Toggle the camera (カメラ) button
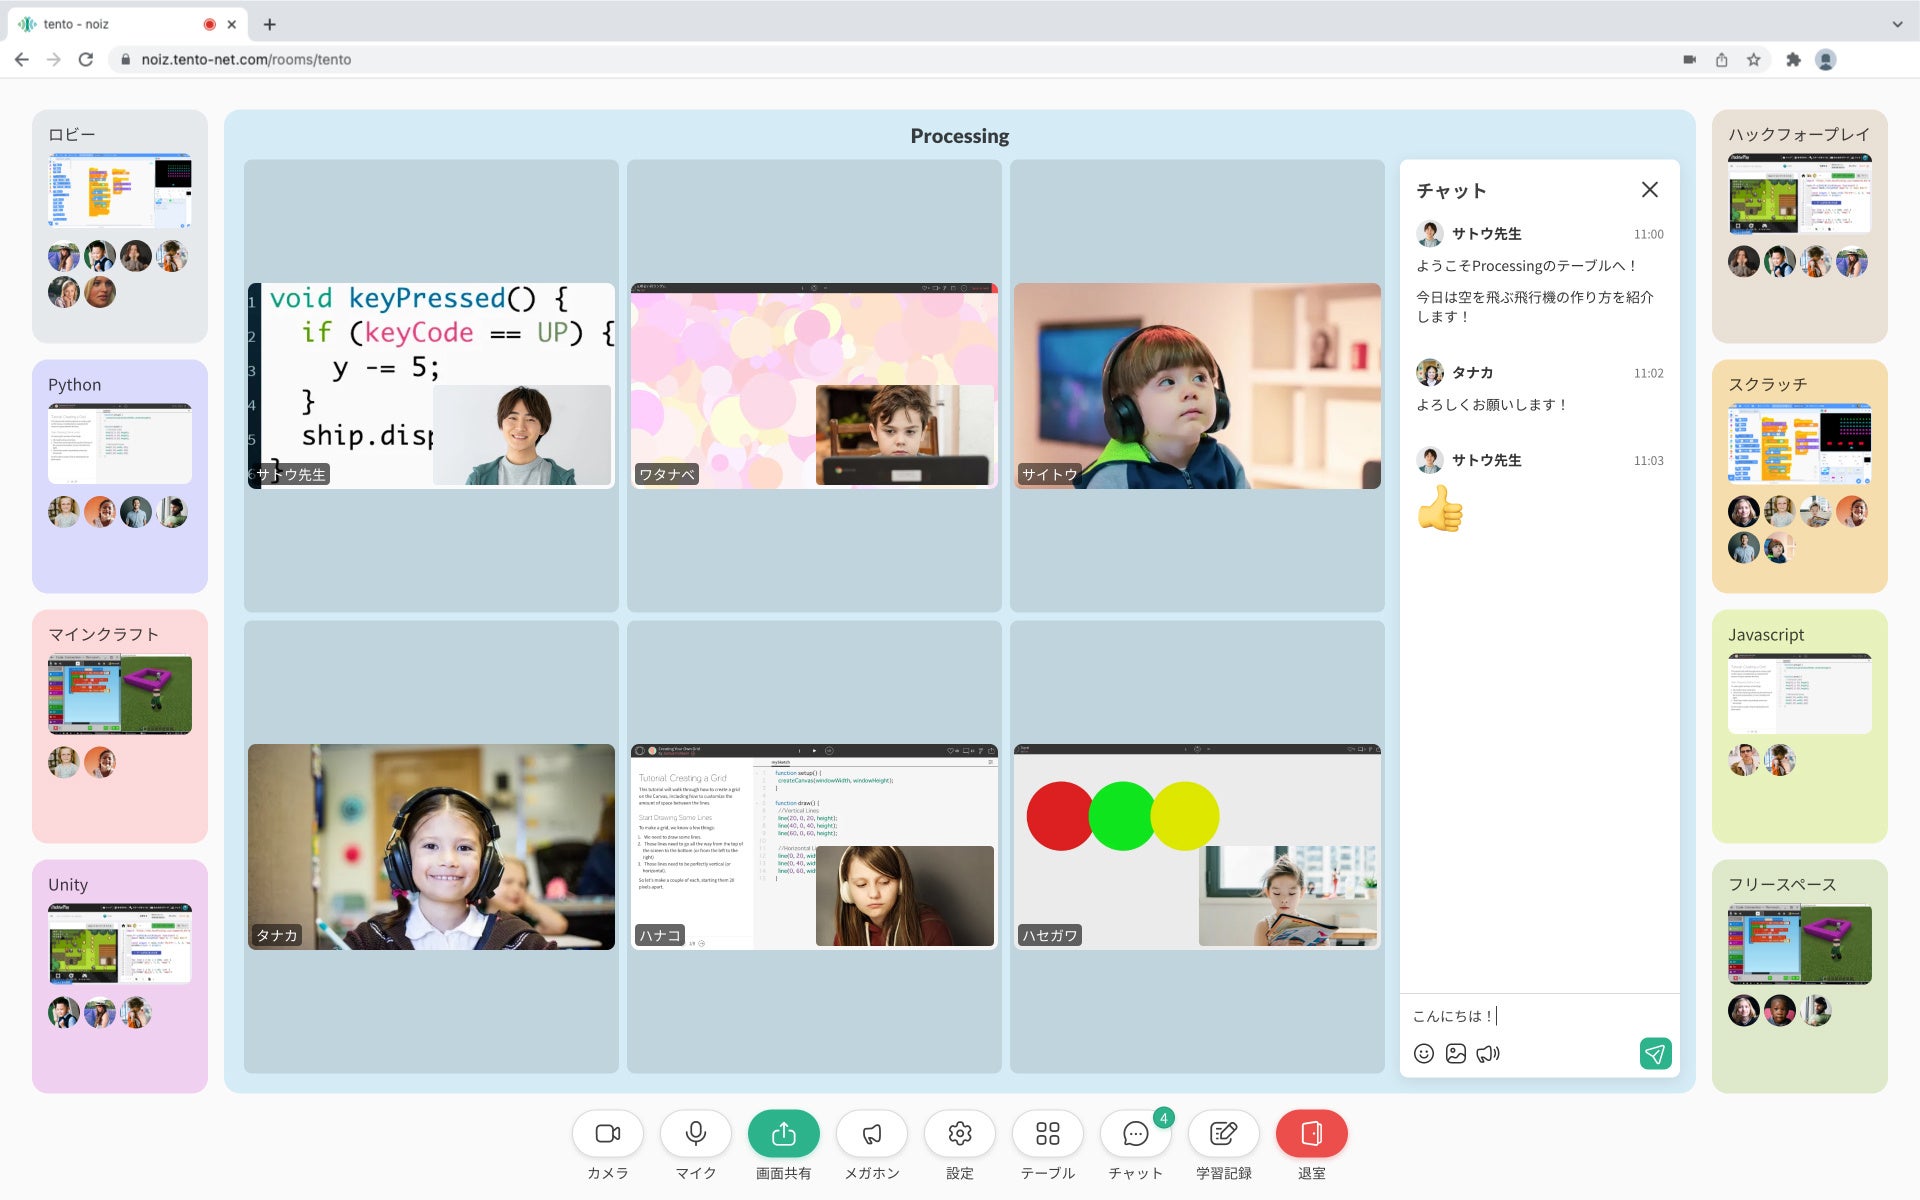This screenshot has height=1200, width=1920. pyautogui.click(x=608, y=1133)
